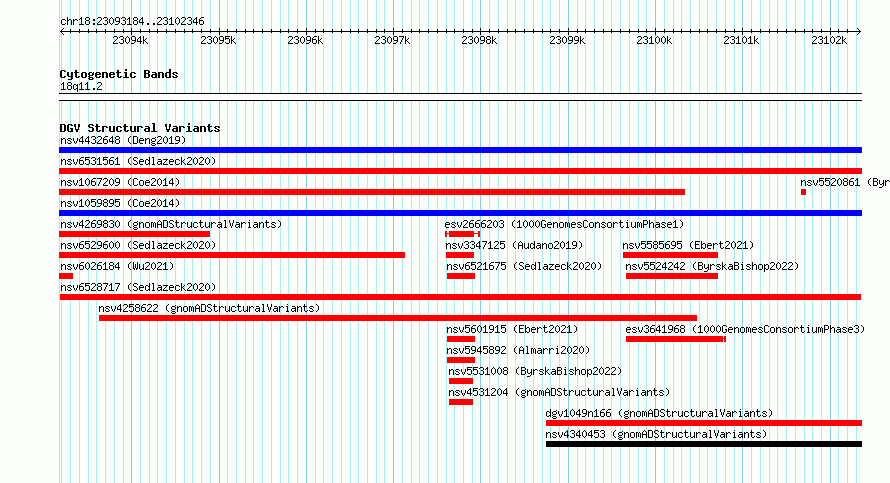Click the short red bar under nsv6026184
890x483 pixels.
point(66,276)
